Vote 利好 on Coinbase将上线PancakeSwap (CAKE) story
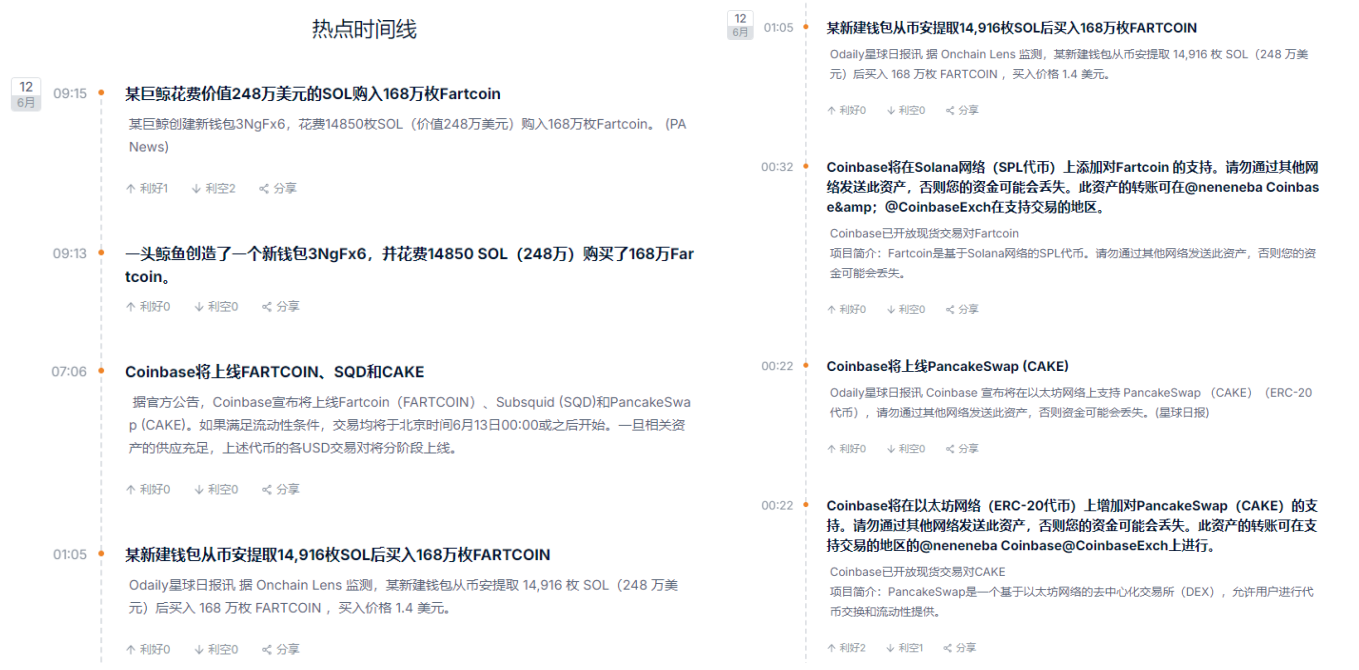This screenshot has height=670, width=1359. (847, 449)
